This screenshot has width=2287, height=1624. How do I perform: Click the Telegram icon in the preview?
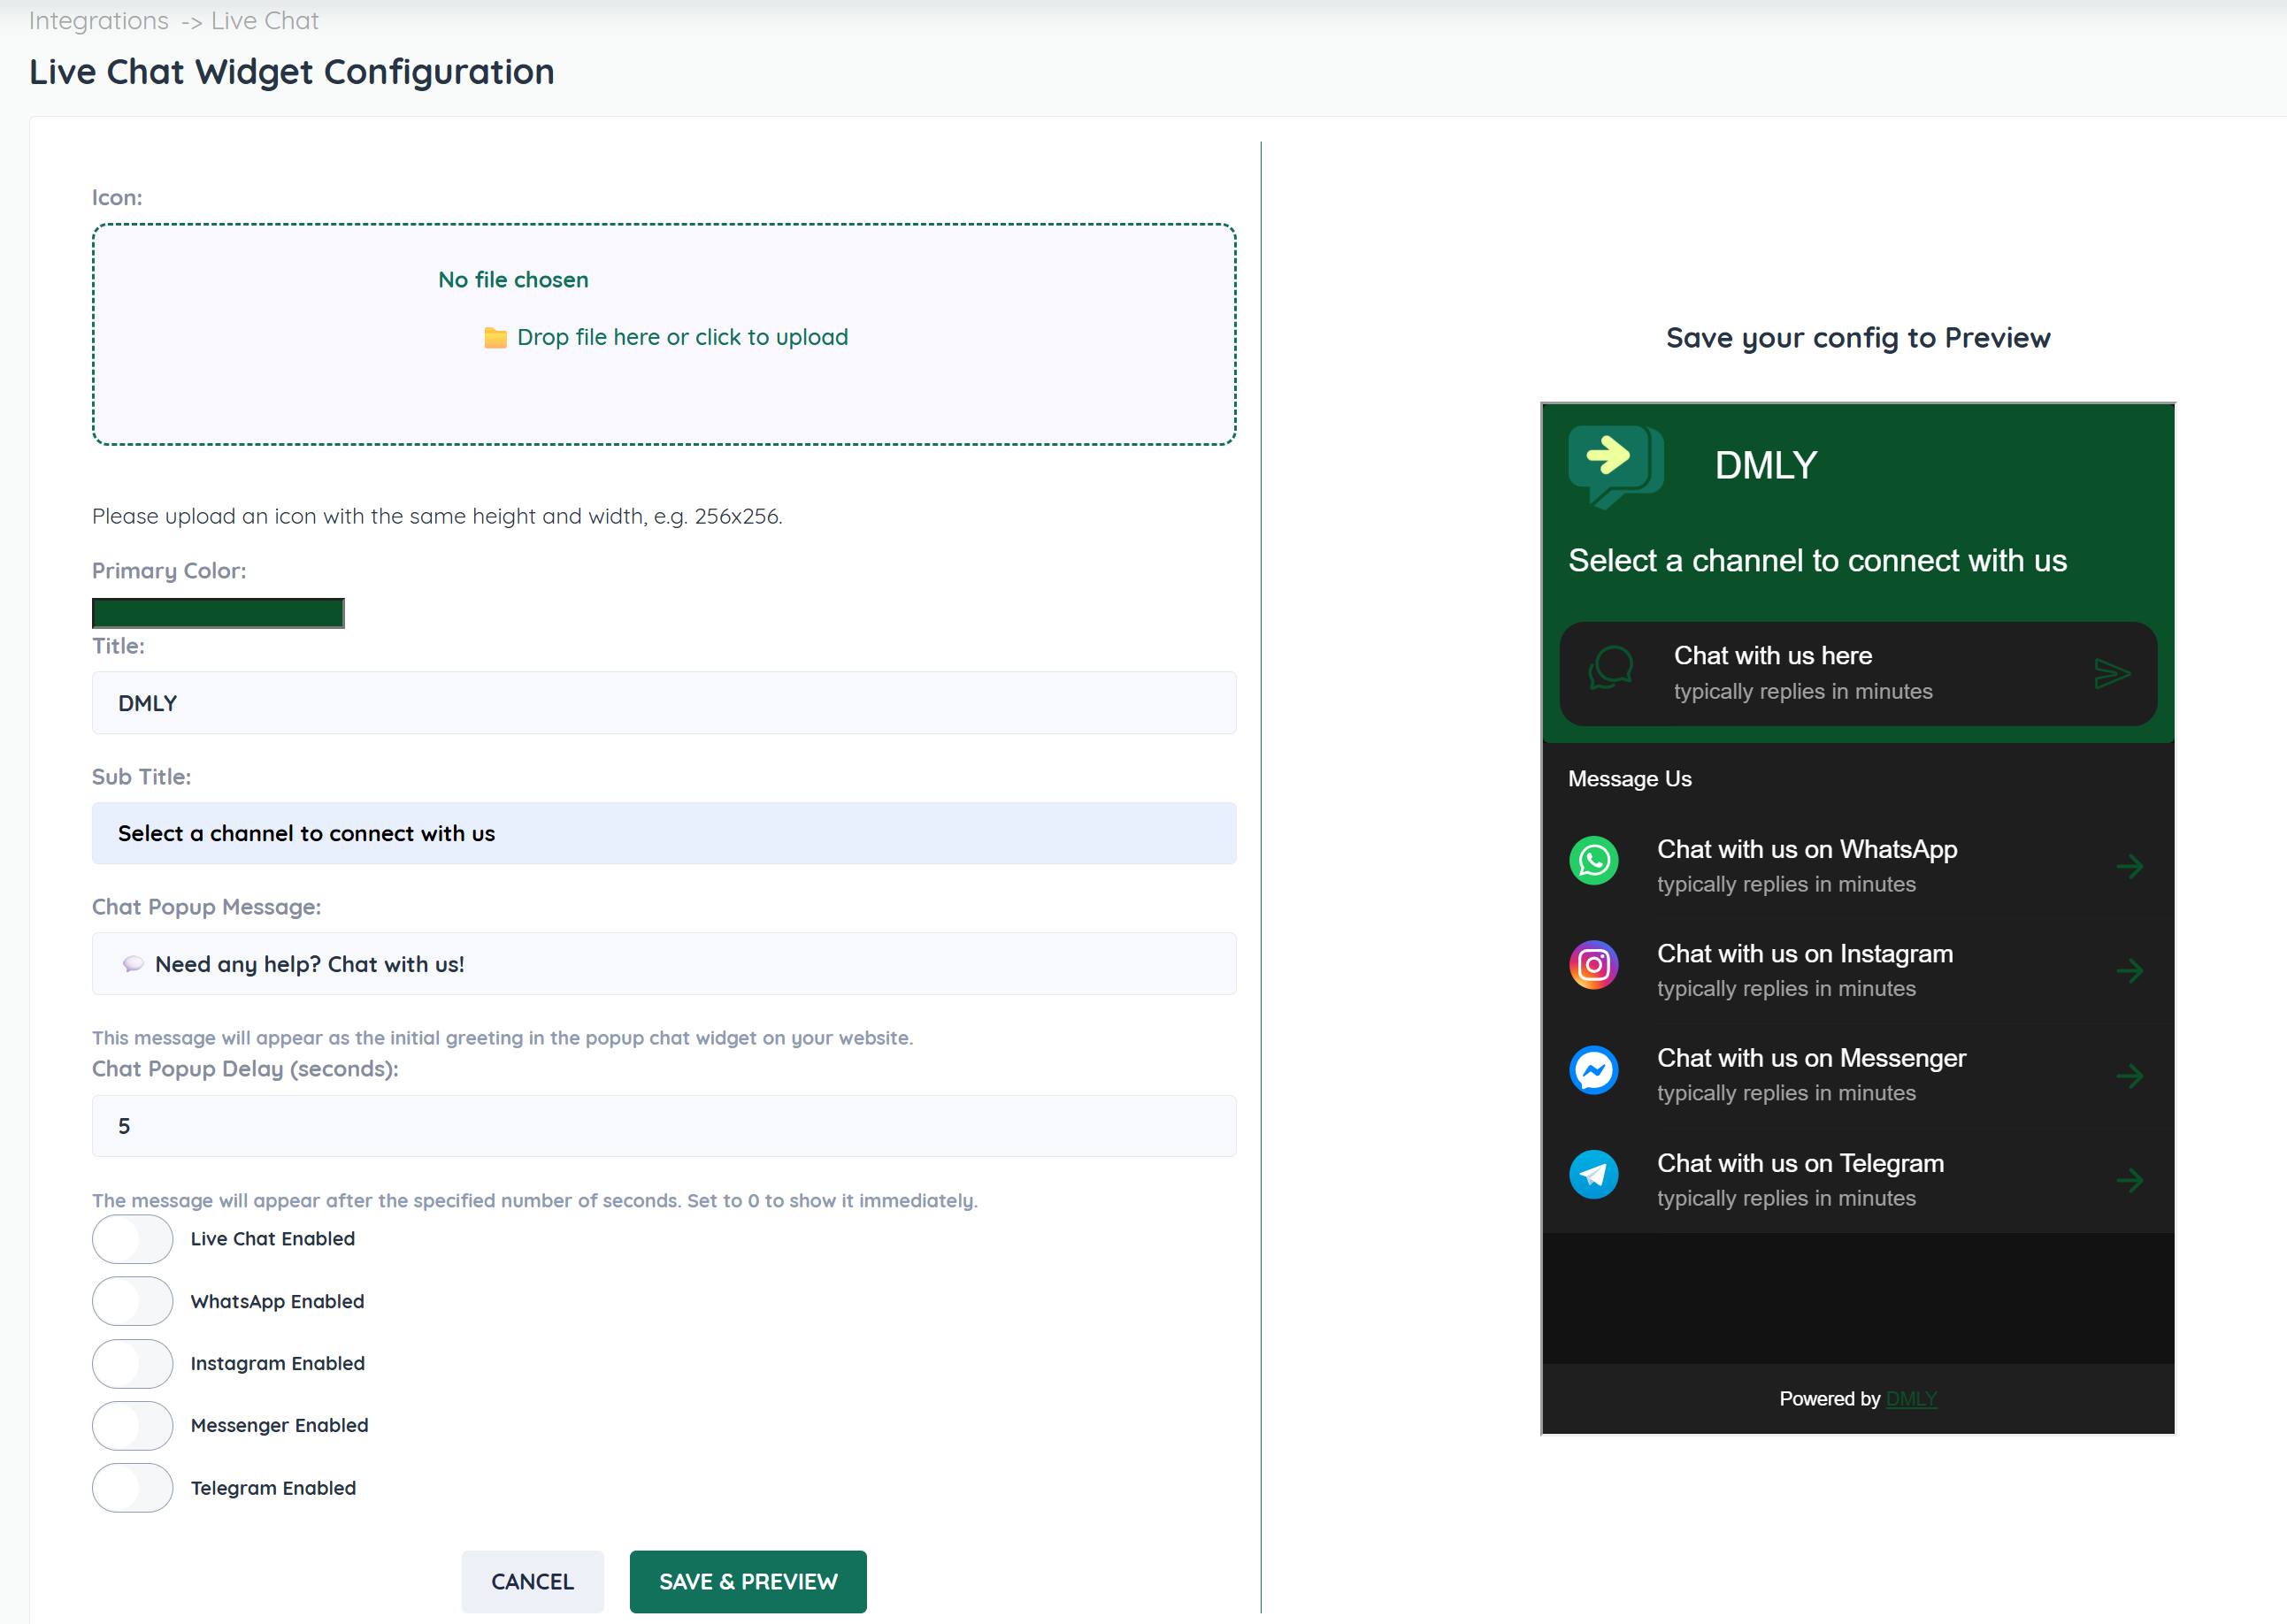point(1593,1174)
